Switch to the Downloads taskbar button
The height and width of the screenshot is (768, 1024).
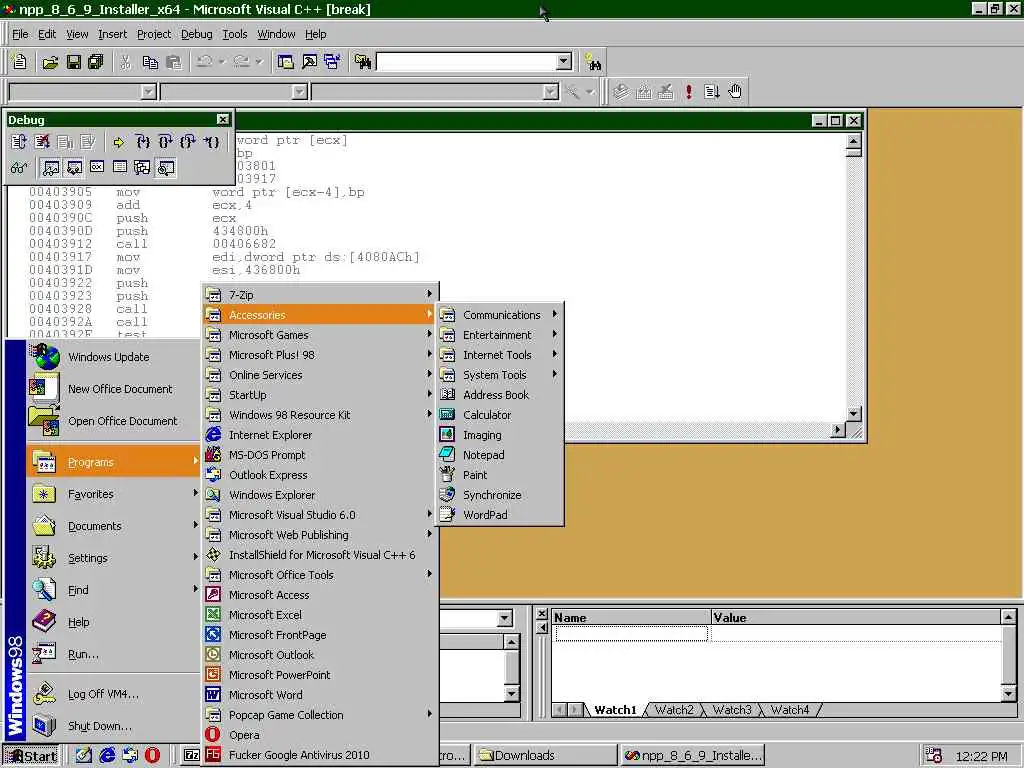545,756
